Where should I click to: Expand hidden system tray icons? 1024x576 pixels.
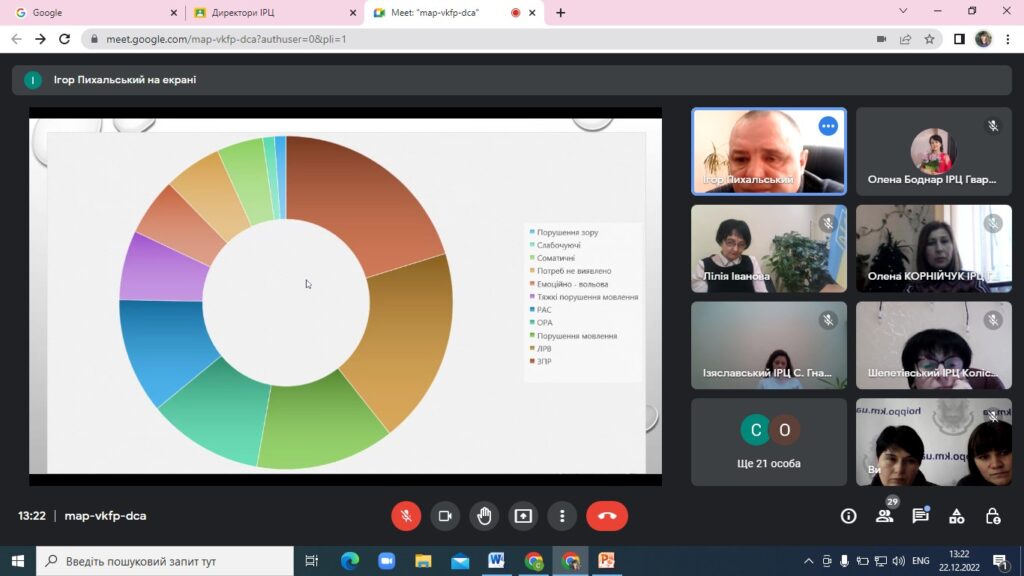point(808,561)
